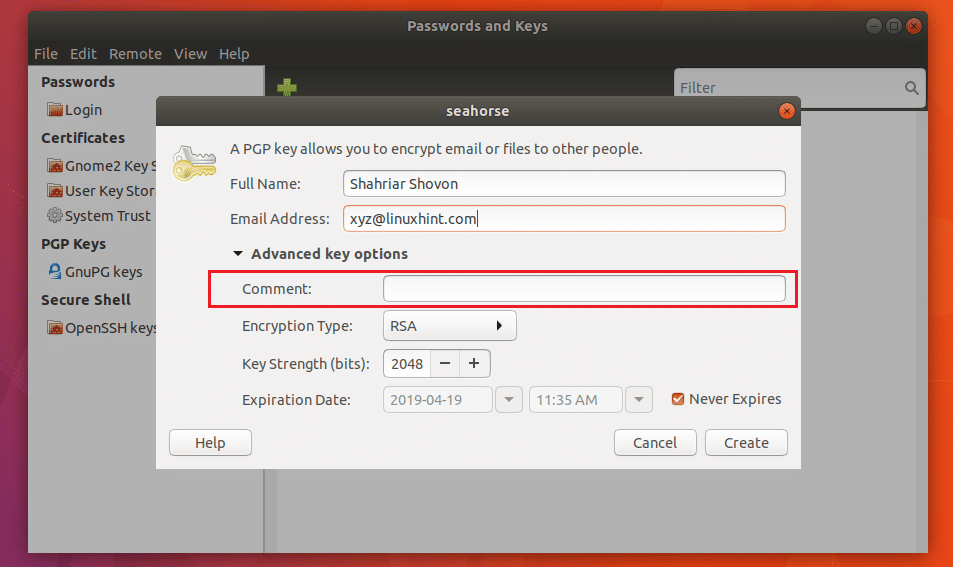Viewport: 953px width, 567px height.
Task: Click the Full Name input field
Action: tap(564, 184)
